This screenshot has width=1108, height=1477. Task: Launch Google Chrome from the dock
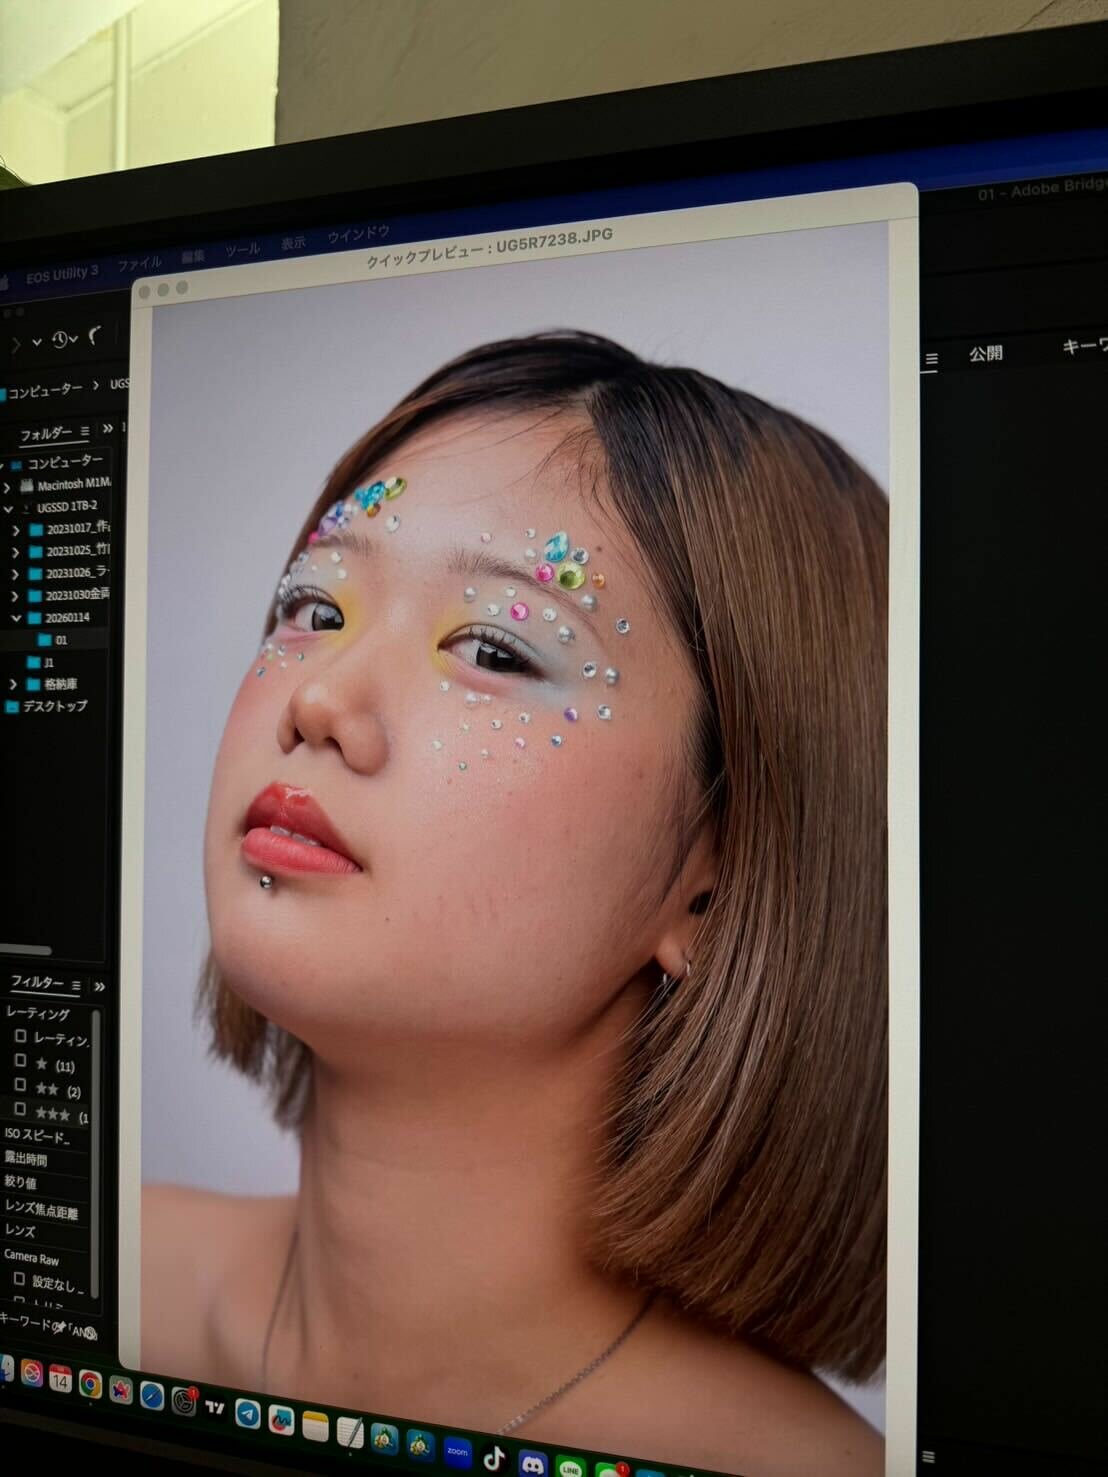tap(90, 1385)
